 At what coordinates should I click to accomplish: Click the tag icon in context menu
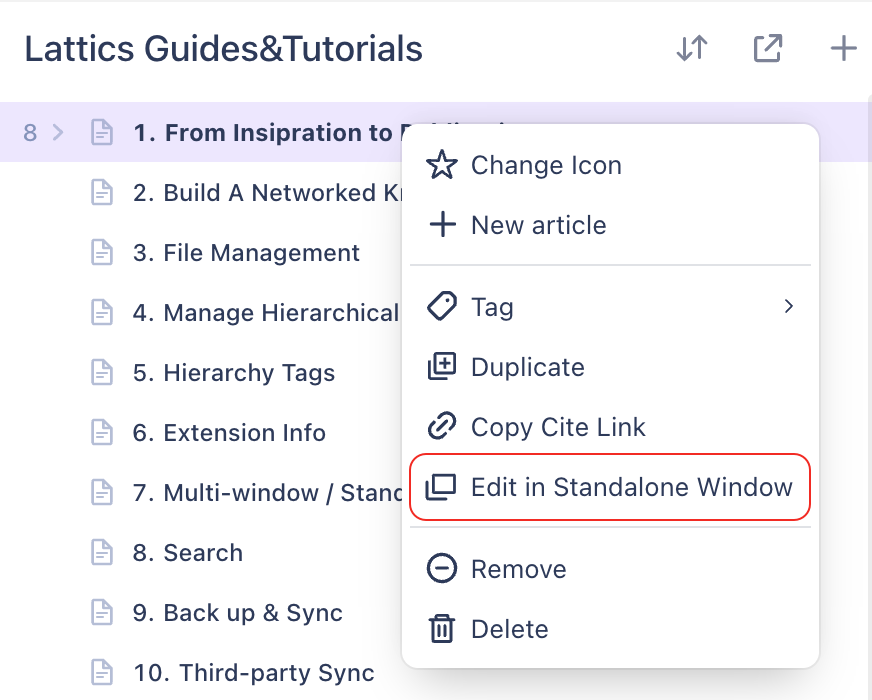coord(442,306)
